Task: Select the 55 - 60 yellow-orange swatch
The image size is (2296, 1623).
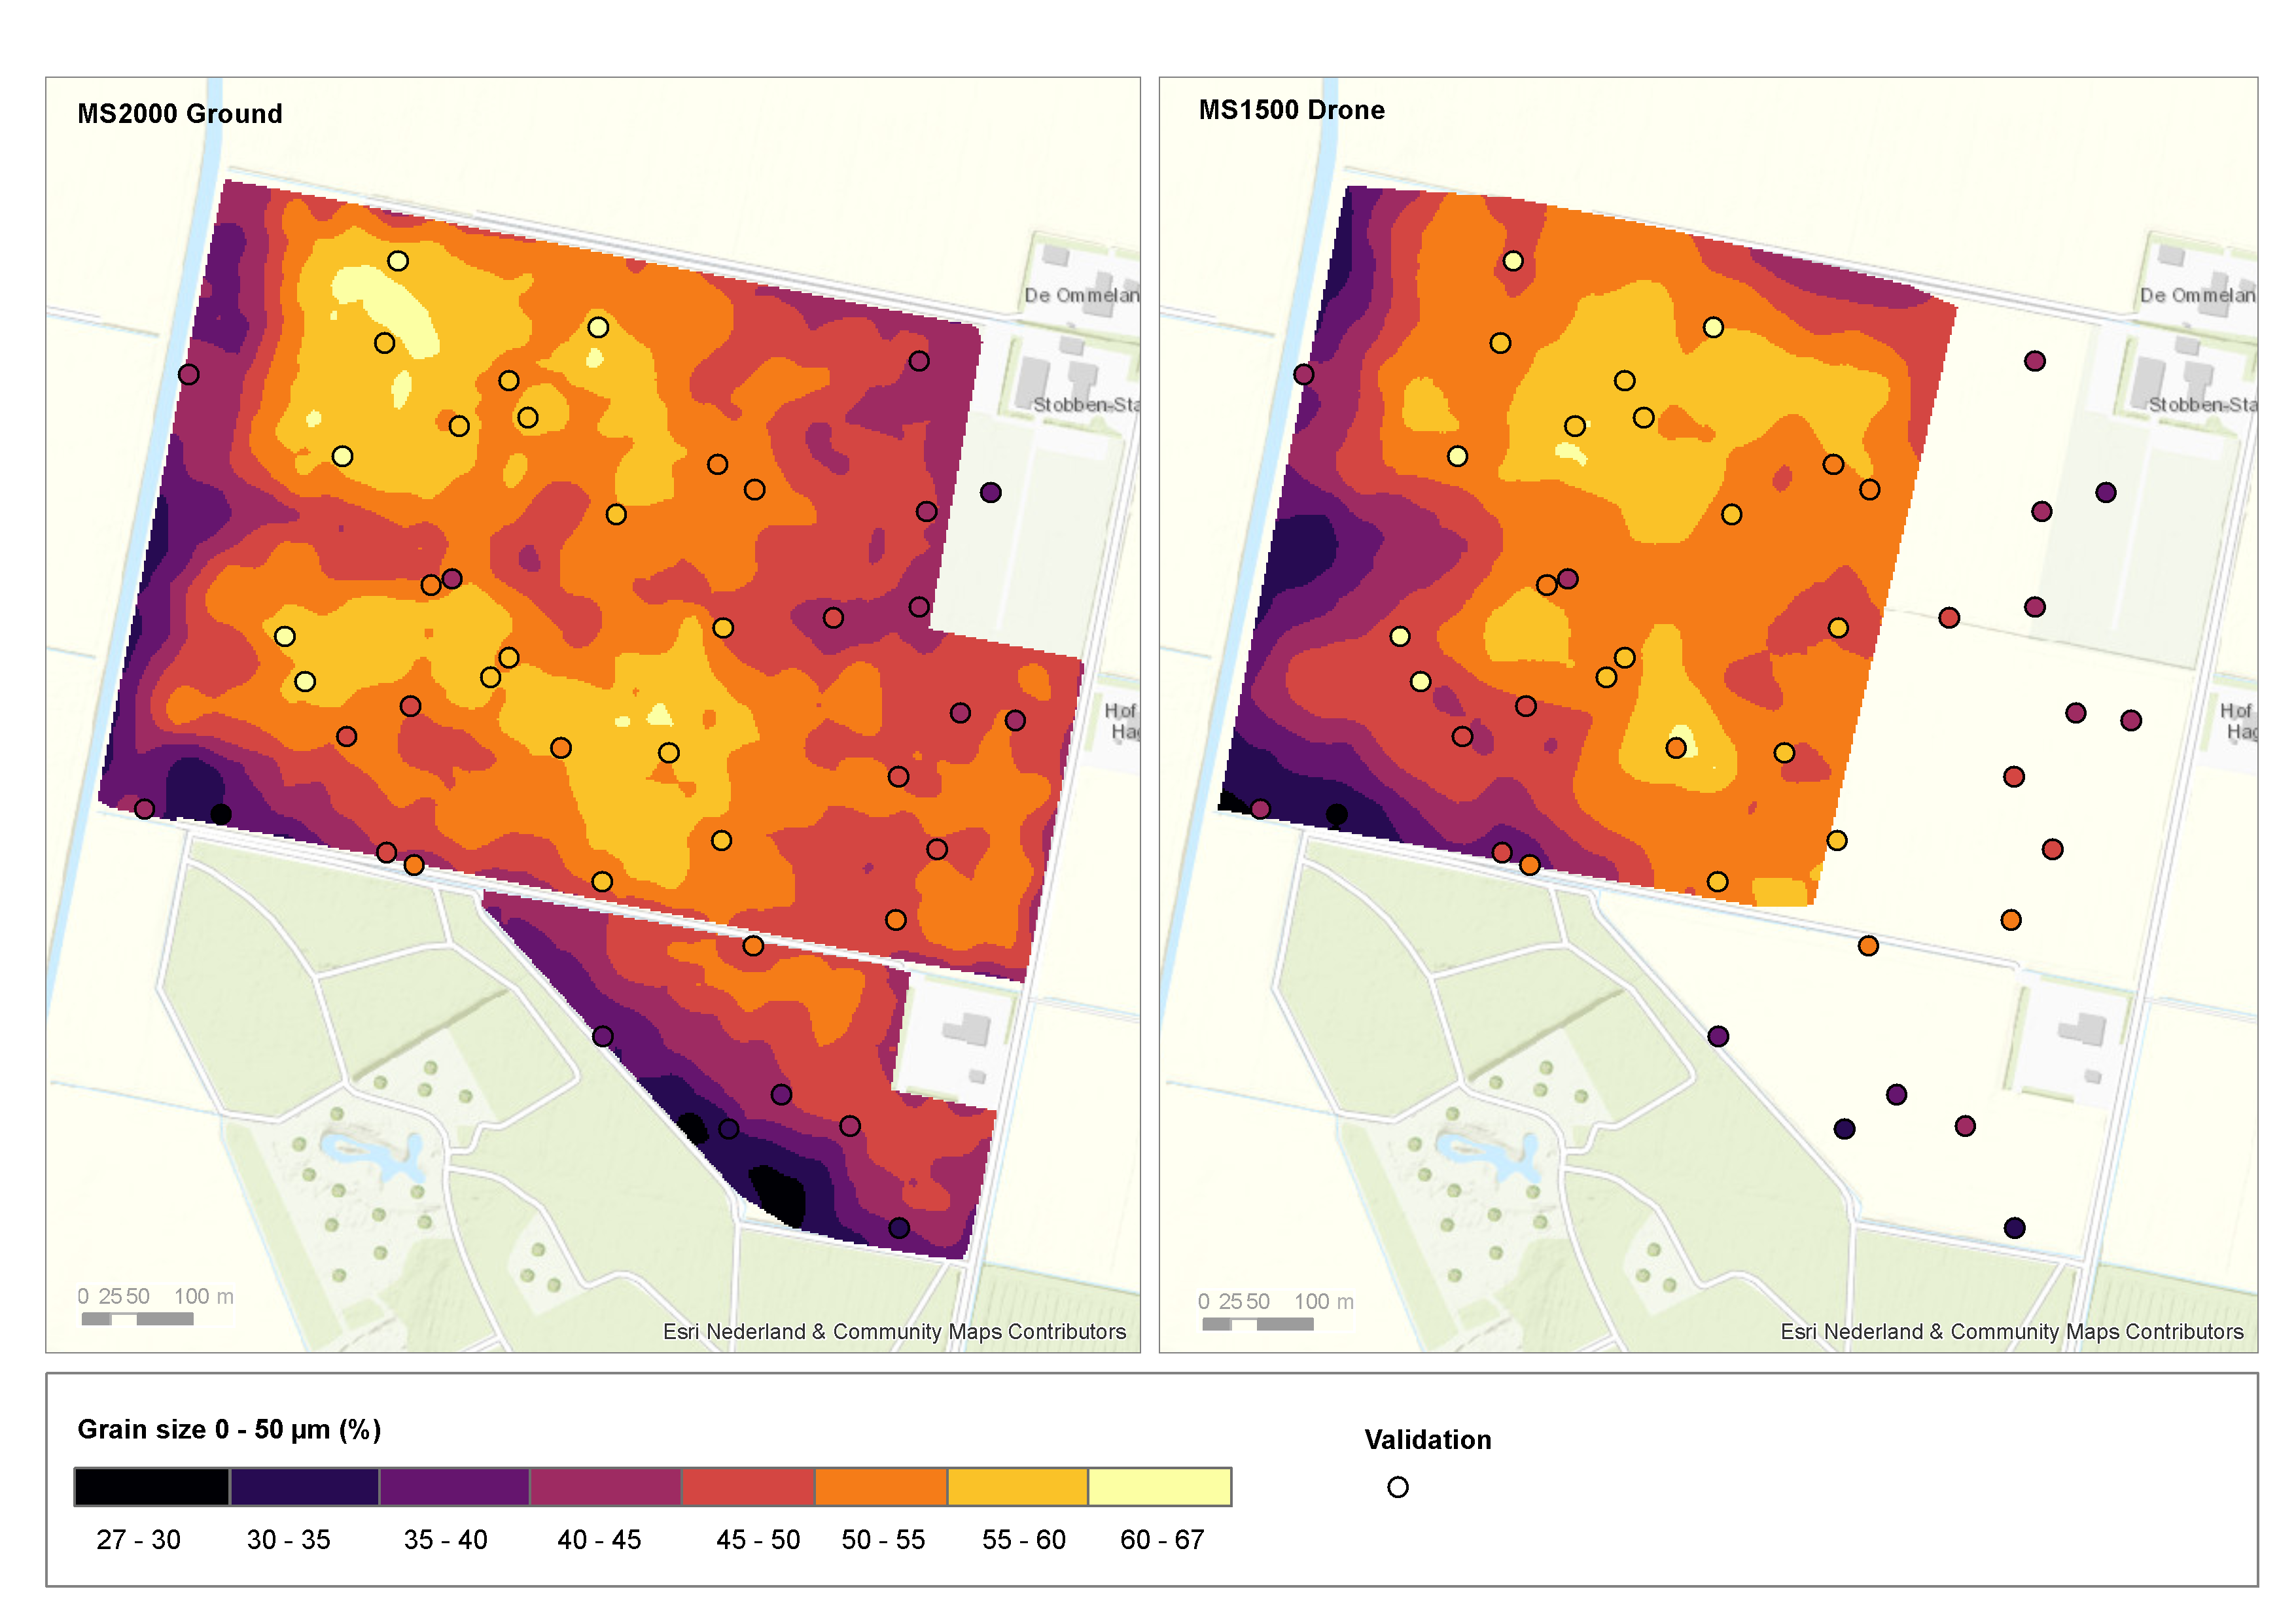Action: pyautogui.click(x=1017, y=1486)
